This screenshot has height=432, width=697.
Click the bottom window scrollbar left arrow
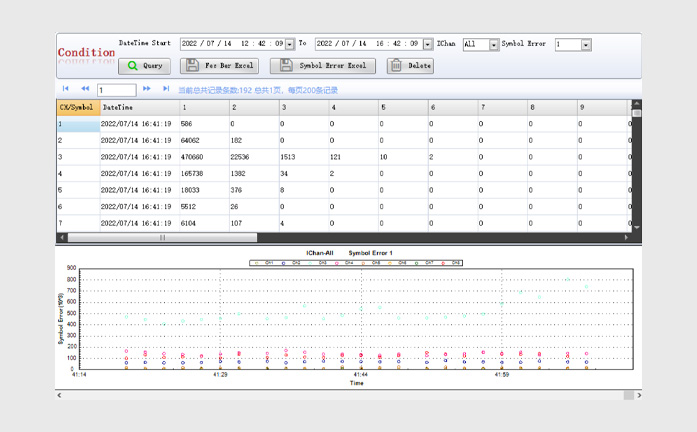click(x=60, y=395)
